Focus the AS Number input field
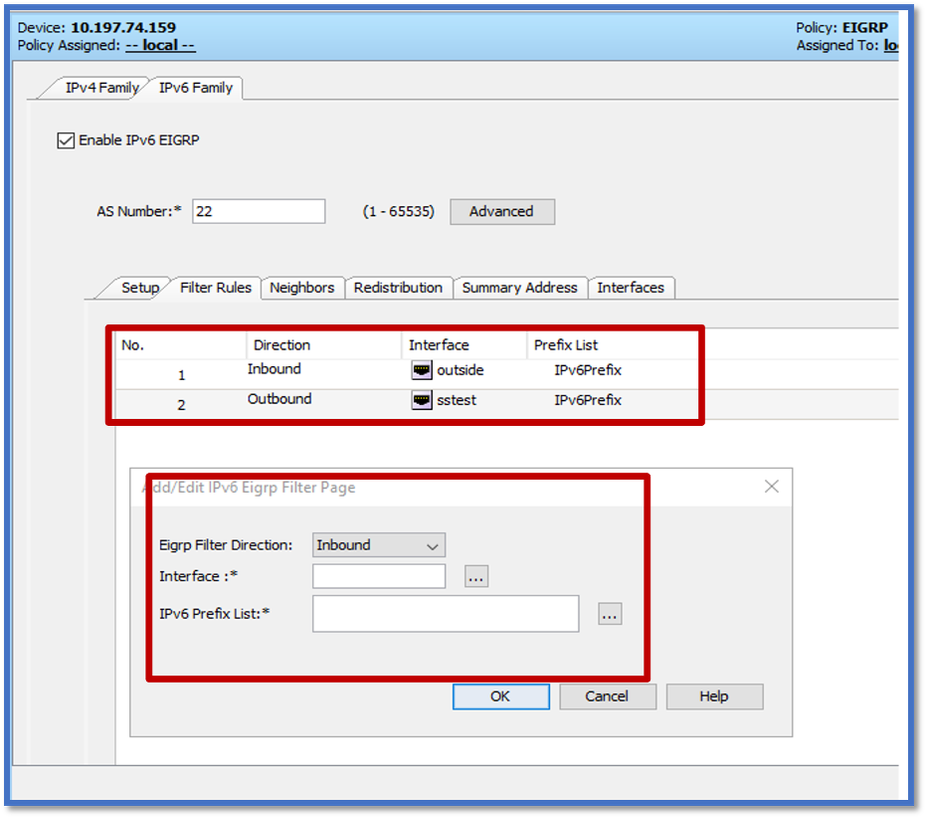 tap(258, 212)
